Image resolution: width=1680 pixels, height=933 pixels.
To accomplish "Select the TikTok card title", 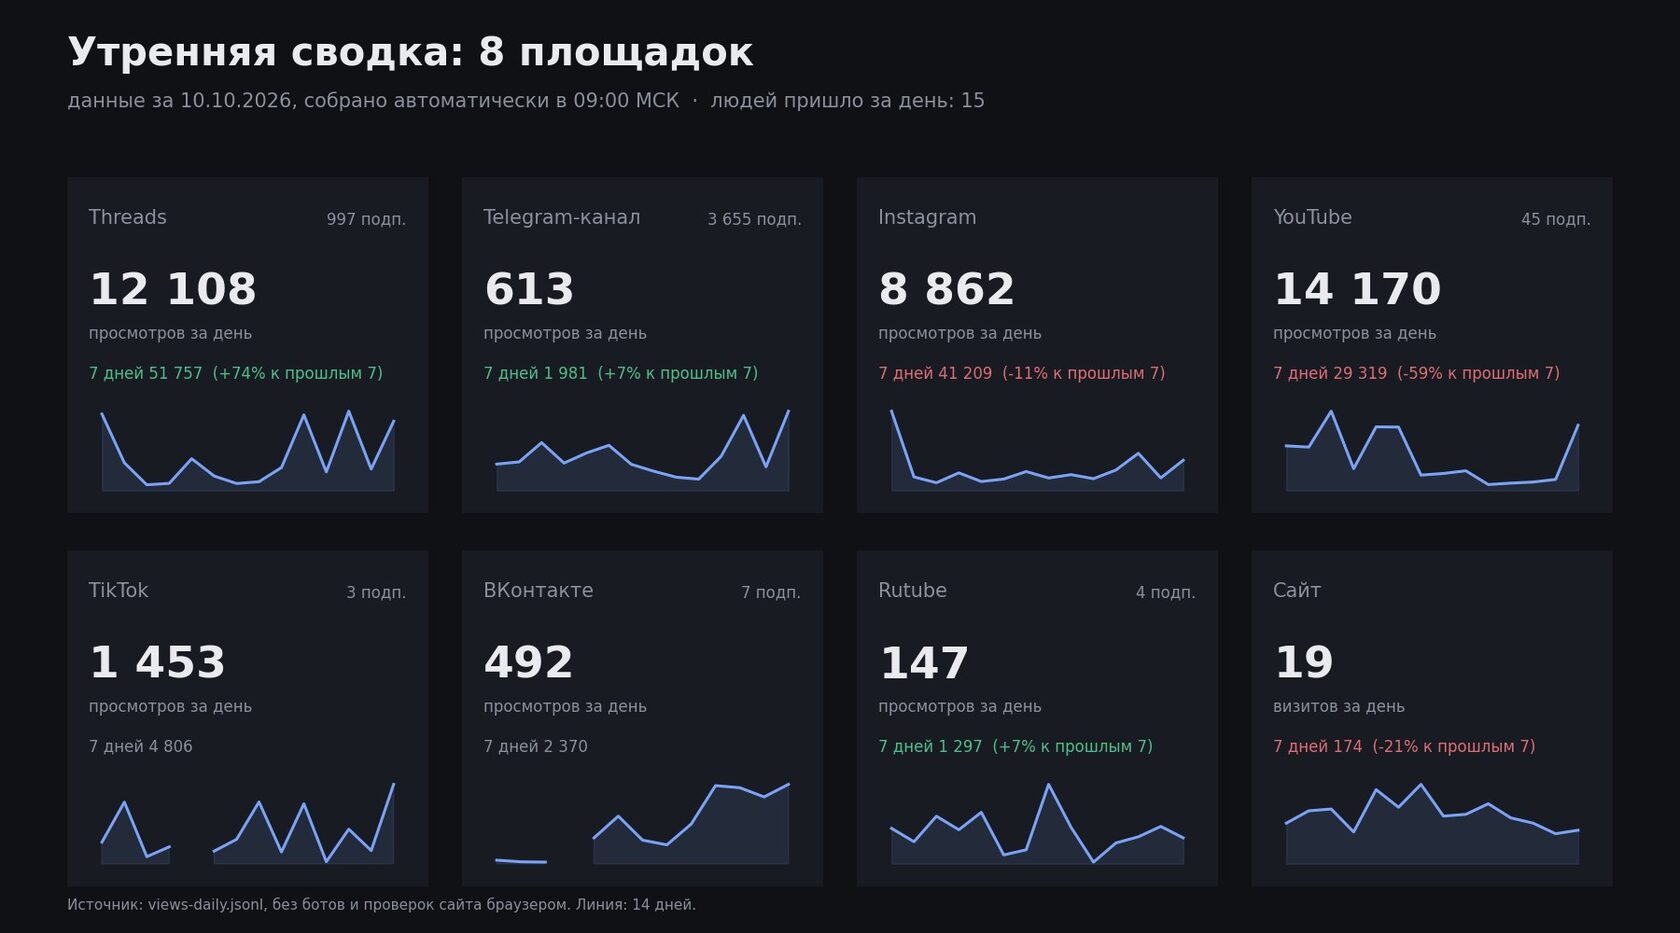I will [118, 590].
